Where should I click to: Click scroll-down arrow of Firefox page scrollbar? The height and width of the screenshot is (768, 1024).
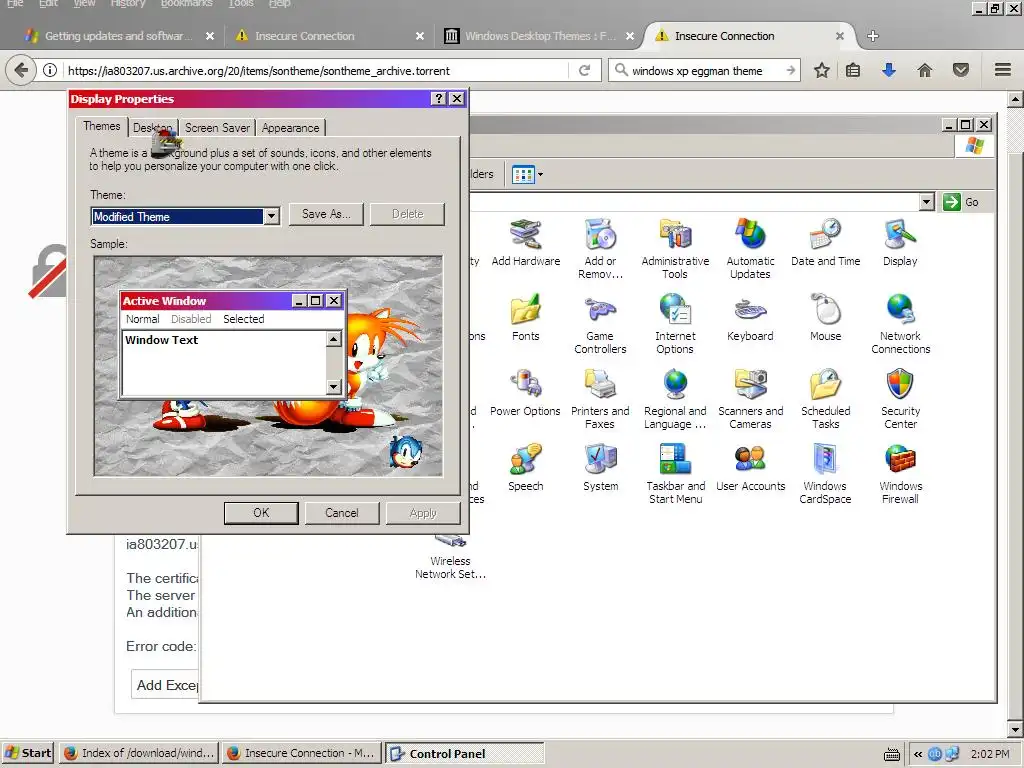click(1015, 729)
